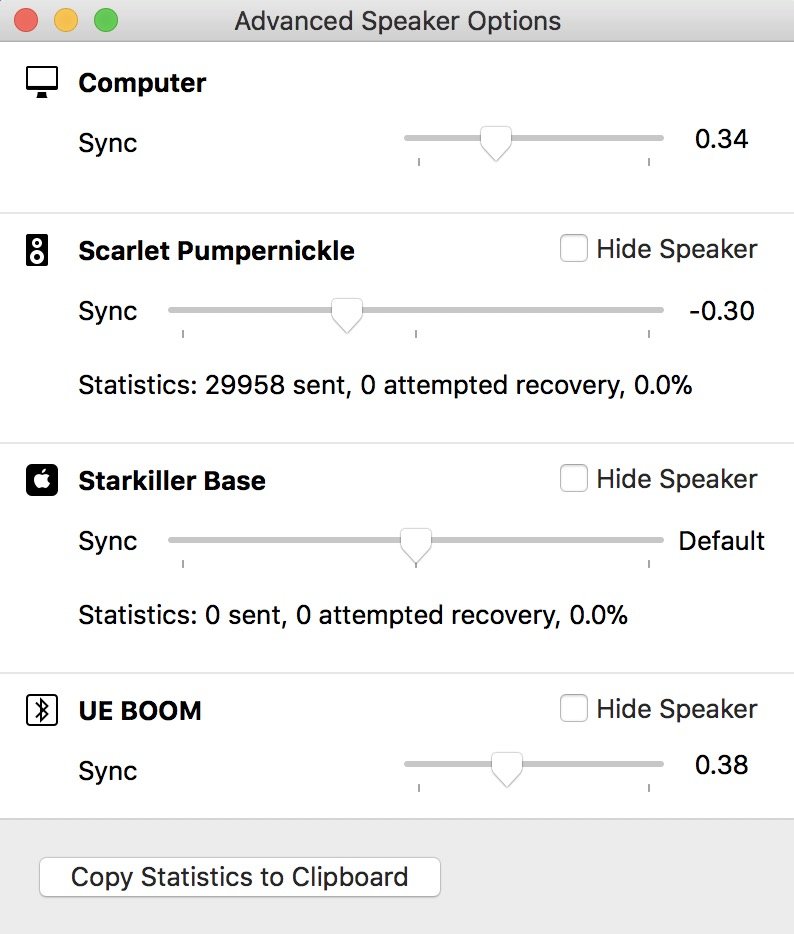Click the Starkiller Base Apple icon
The height and width of the screenshot is (934, 794).
[40, 481]
